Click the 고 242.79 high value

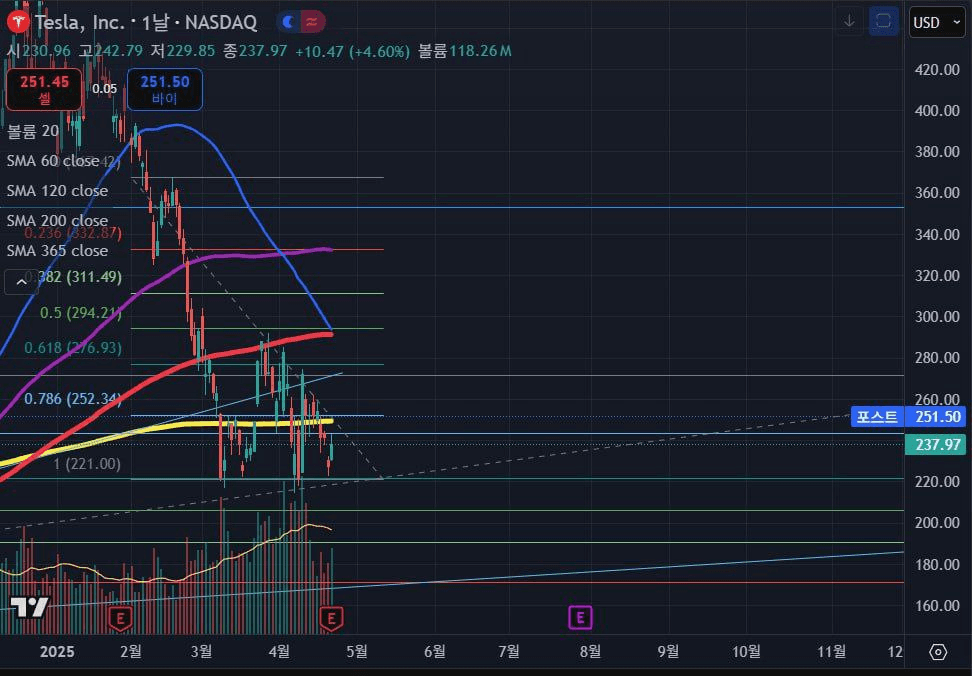point(110,51)
